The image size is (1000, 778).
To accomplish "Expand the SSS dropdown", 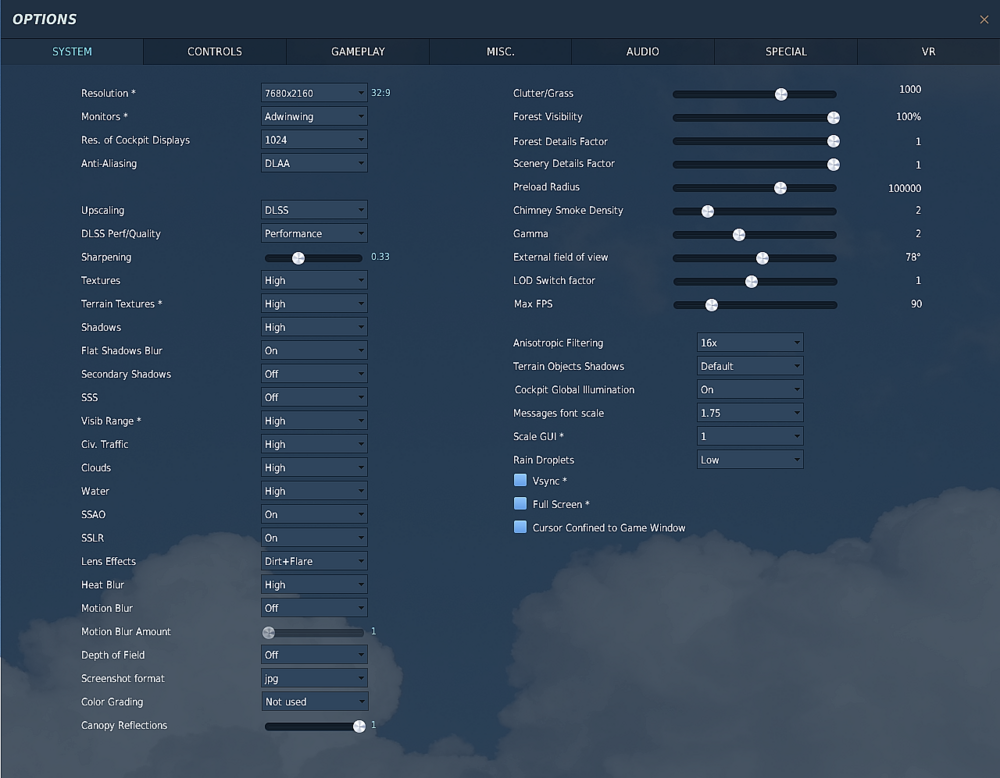I will [314, 397].
